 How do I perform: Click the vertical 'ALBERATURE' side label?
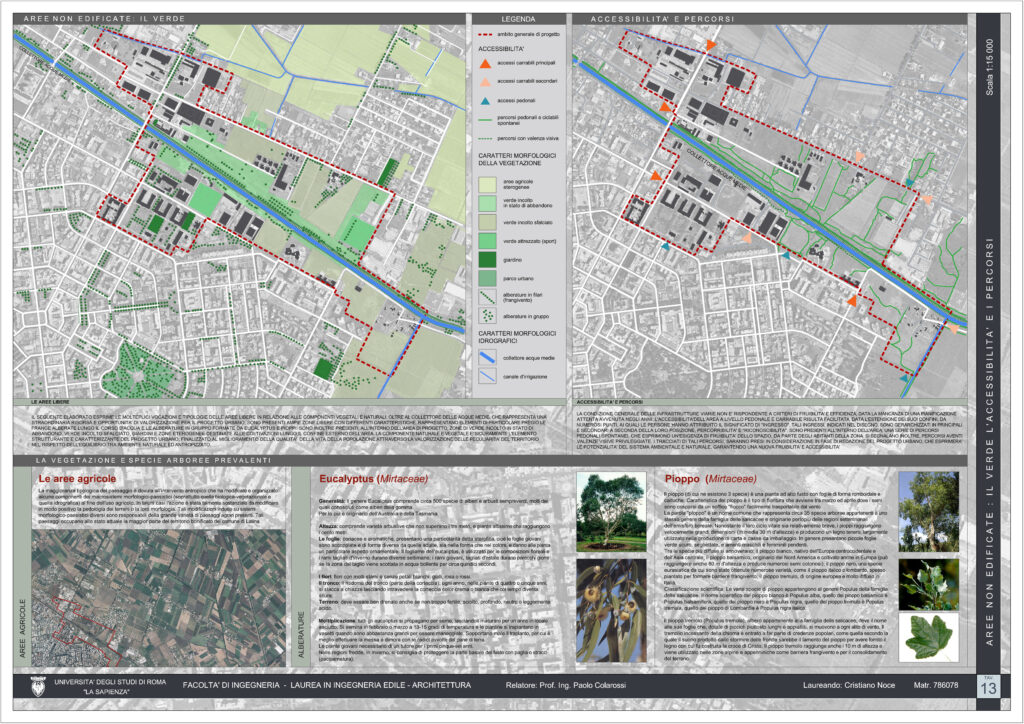click(301, 635)
